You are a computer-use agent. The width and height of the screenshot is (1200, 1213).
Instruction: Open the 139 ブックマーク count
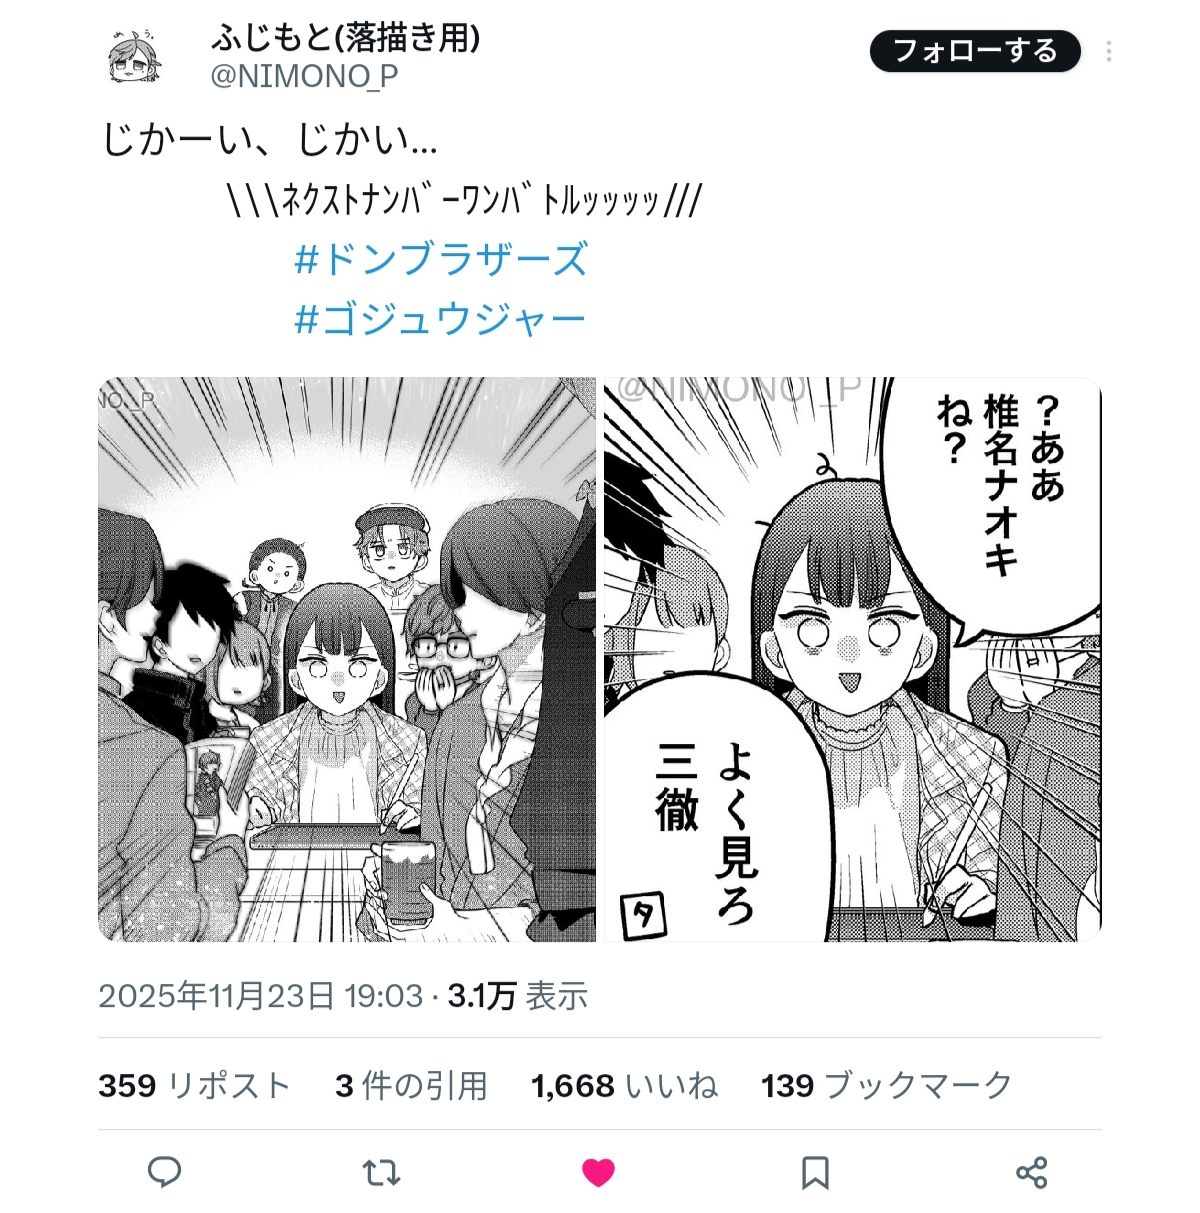click(887, 1085)
